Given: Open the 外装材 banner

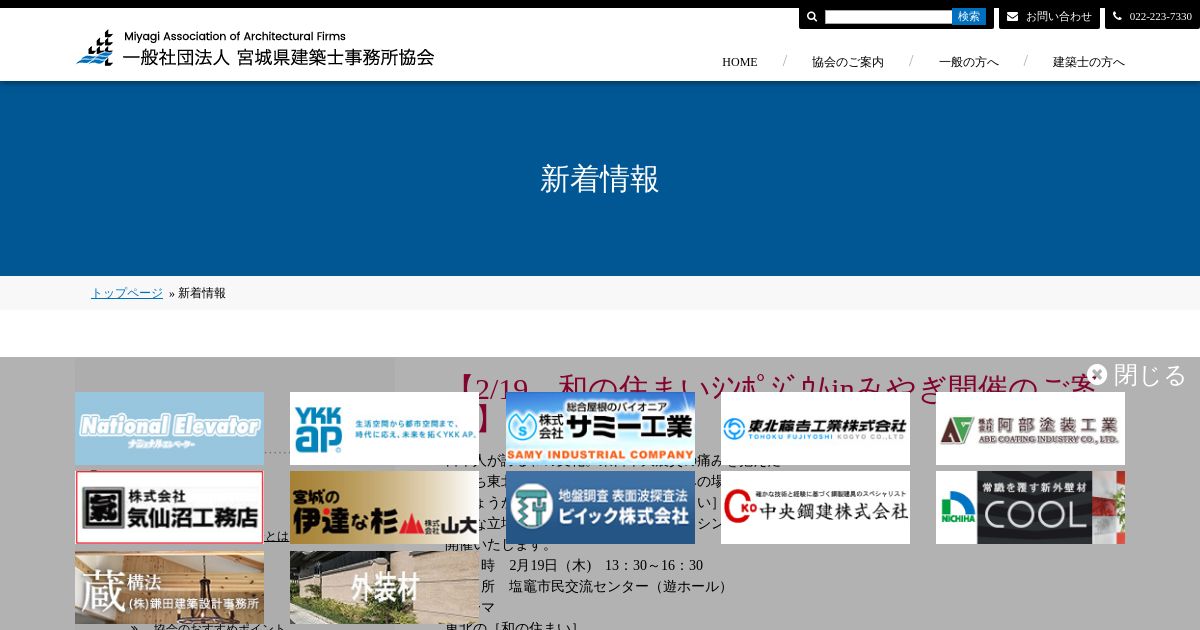Looking at the screenshot, I should 384,587.
